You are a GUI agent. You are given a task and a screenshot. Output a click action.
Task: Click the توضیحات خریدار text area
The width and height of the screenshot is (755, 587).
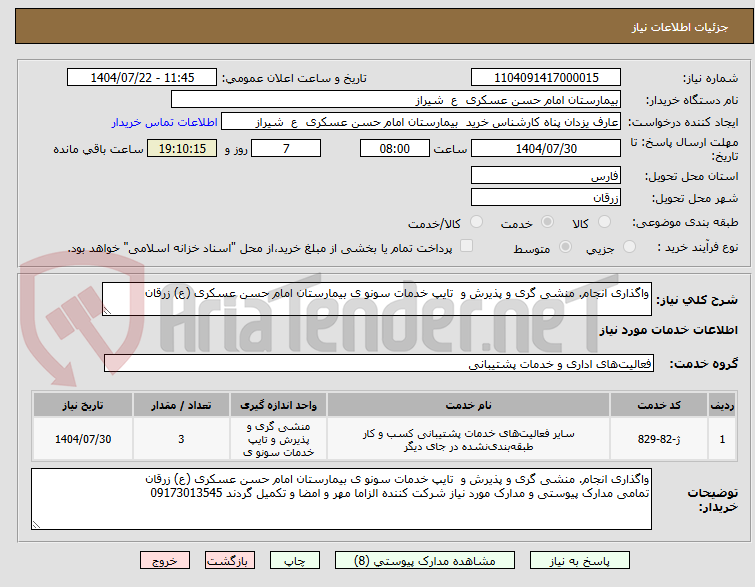(341, 499)
